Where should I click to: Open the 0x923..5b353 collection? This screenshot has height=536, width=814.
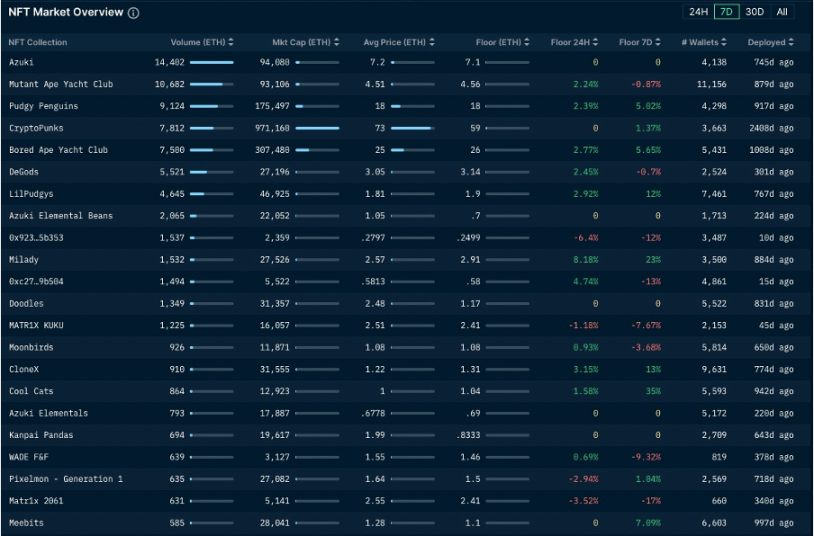click(x=36, y=238)
